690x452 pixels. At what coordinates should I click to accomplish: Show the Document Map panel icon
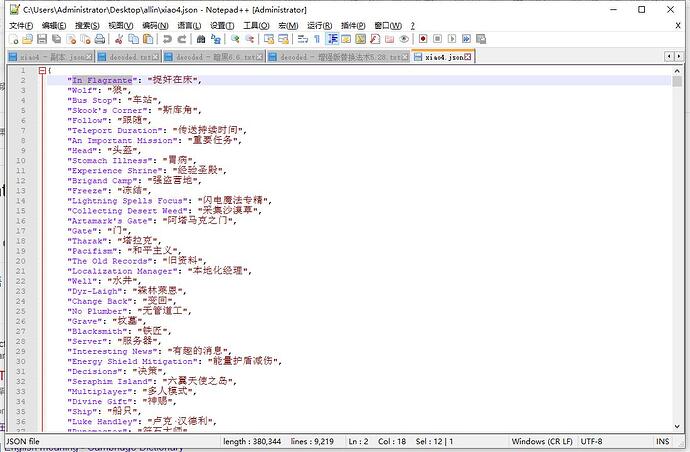(360, 39)
